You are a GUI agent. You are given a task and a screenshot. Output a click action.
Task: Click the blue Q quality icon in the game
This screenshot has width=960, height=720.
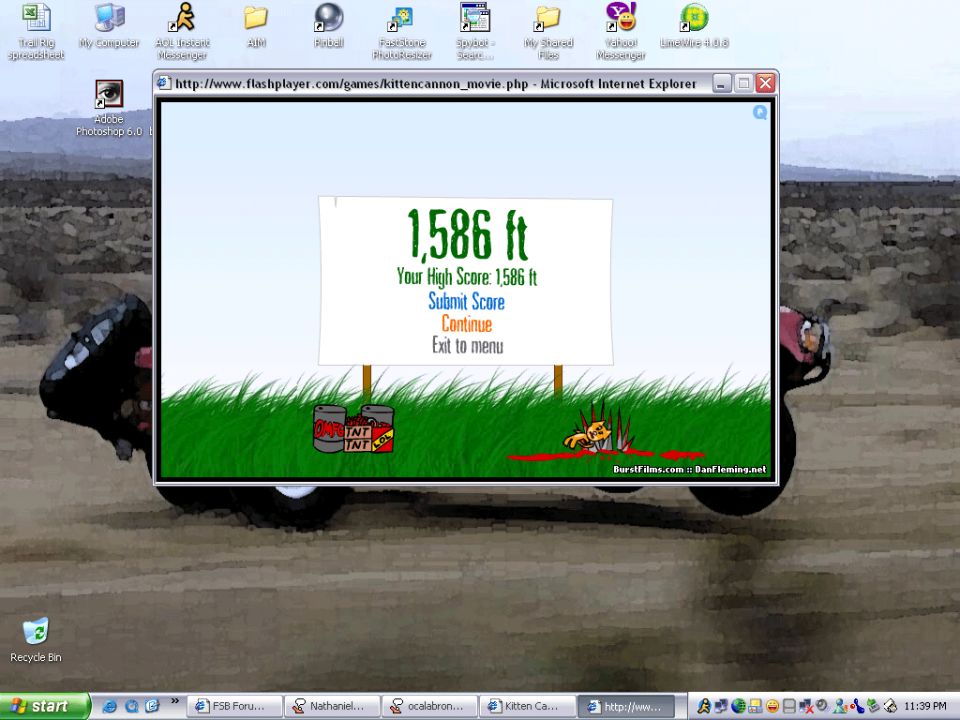point(760,112)
